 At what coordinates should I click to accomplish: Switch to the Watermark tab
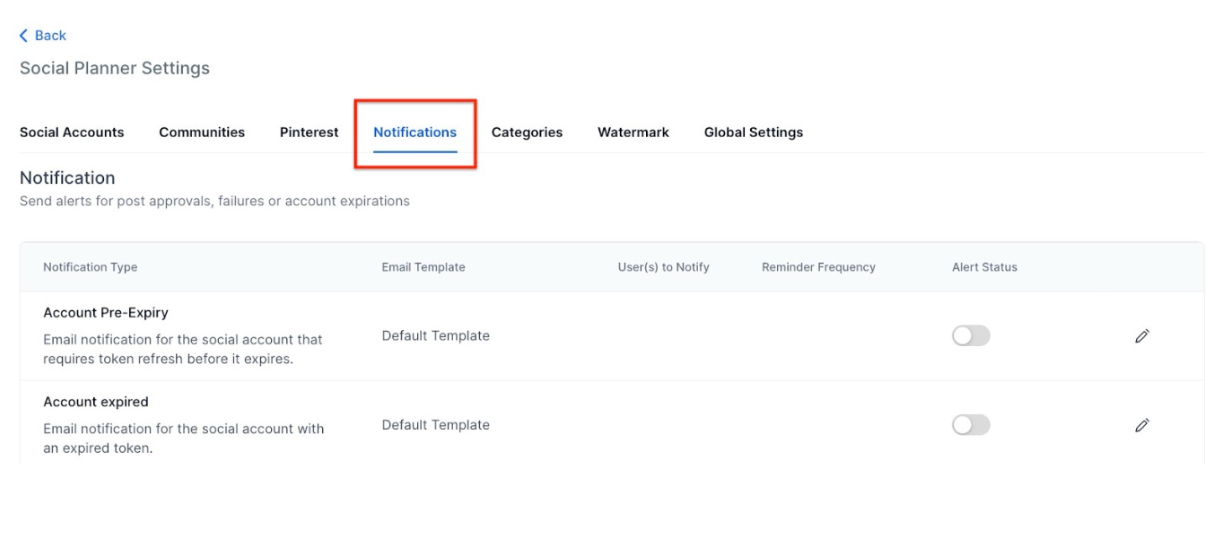(x=633, y=132)
